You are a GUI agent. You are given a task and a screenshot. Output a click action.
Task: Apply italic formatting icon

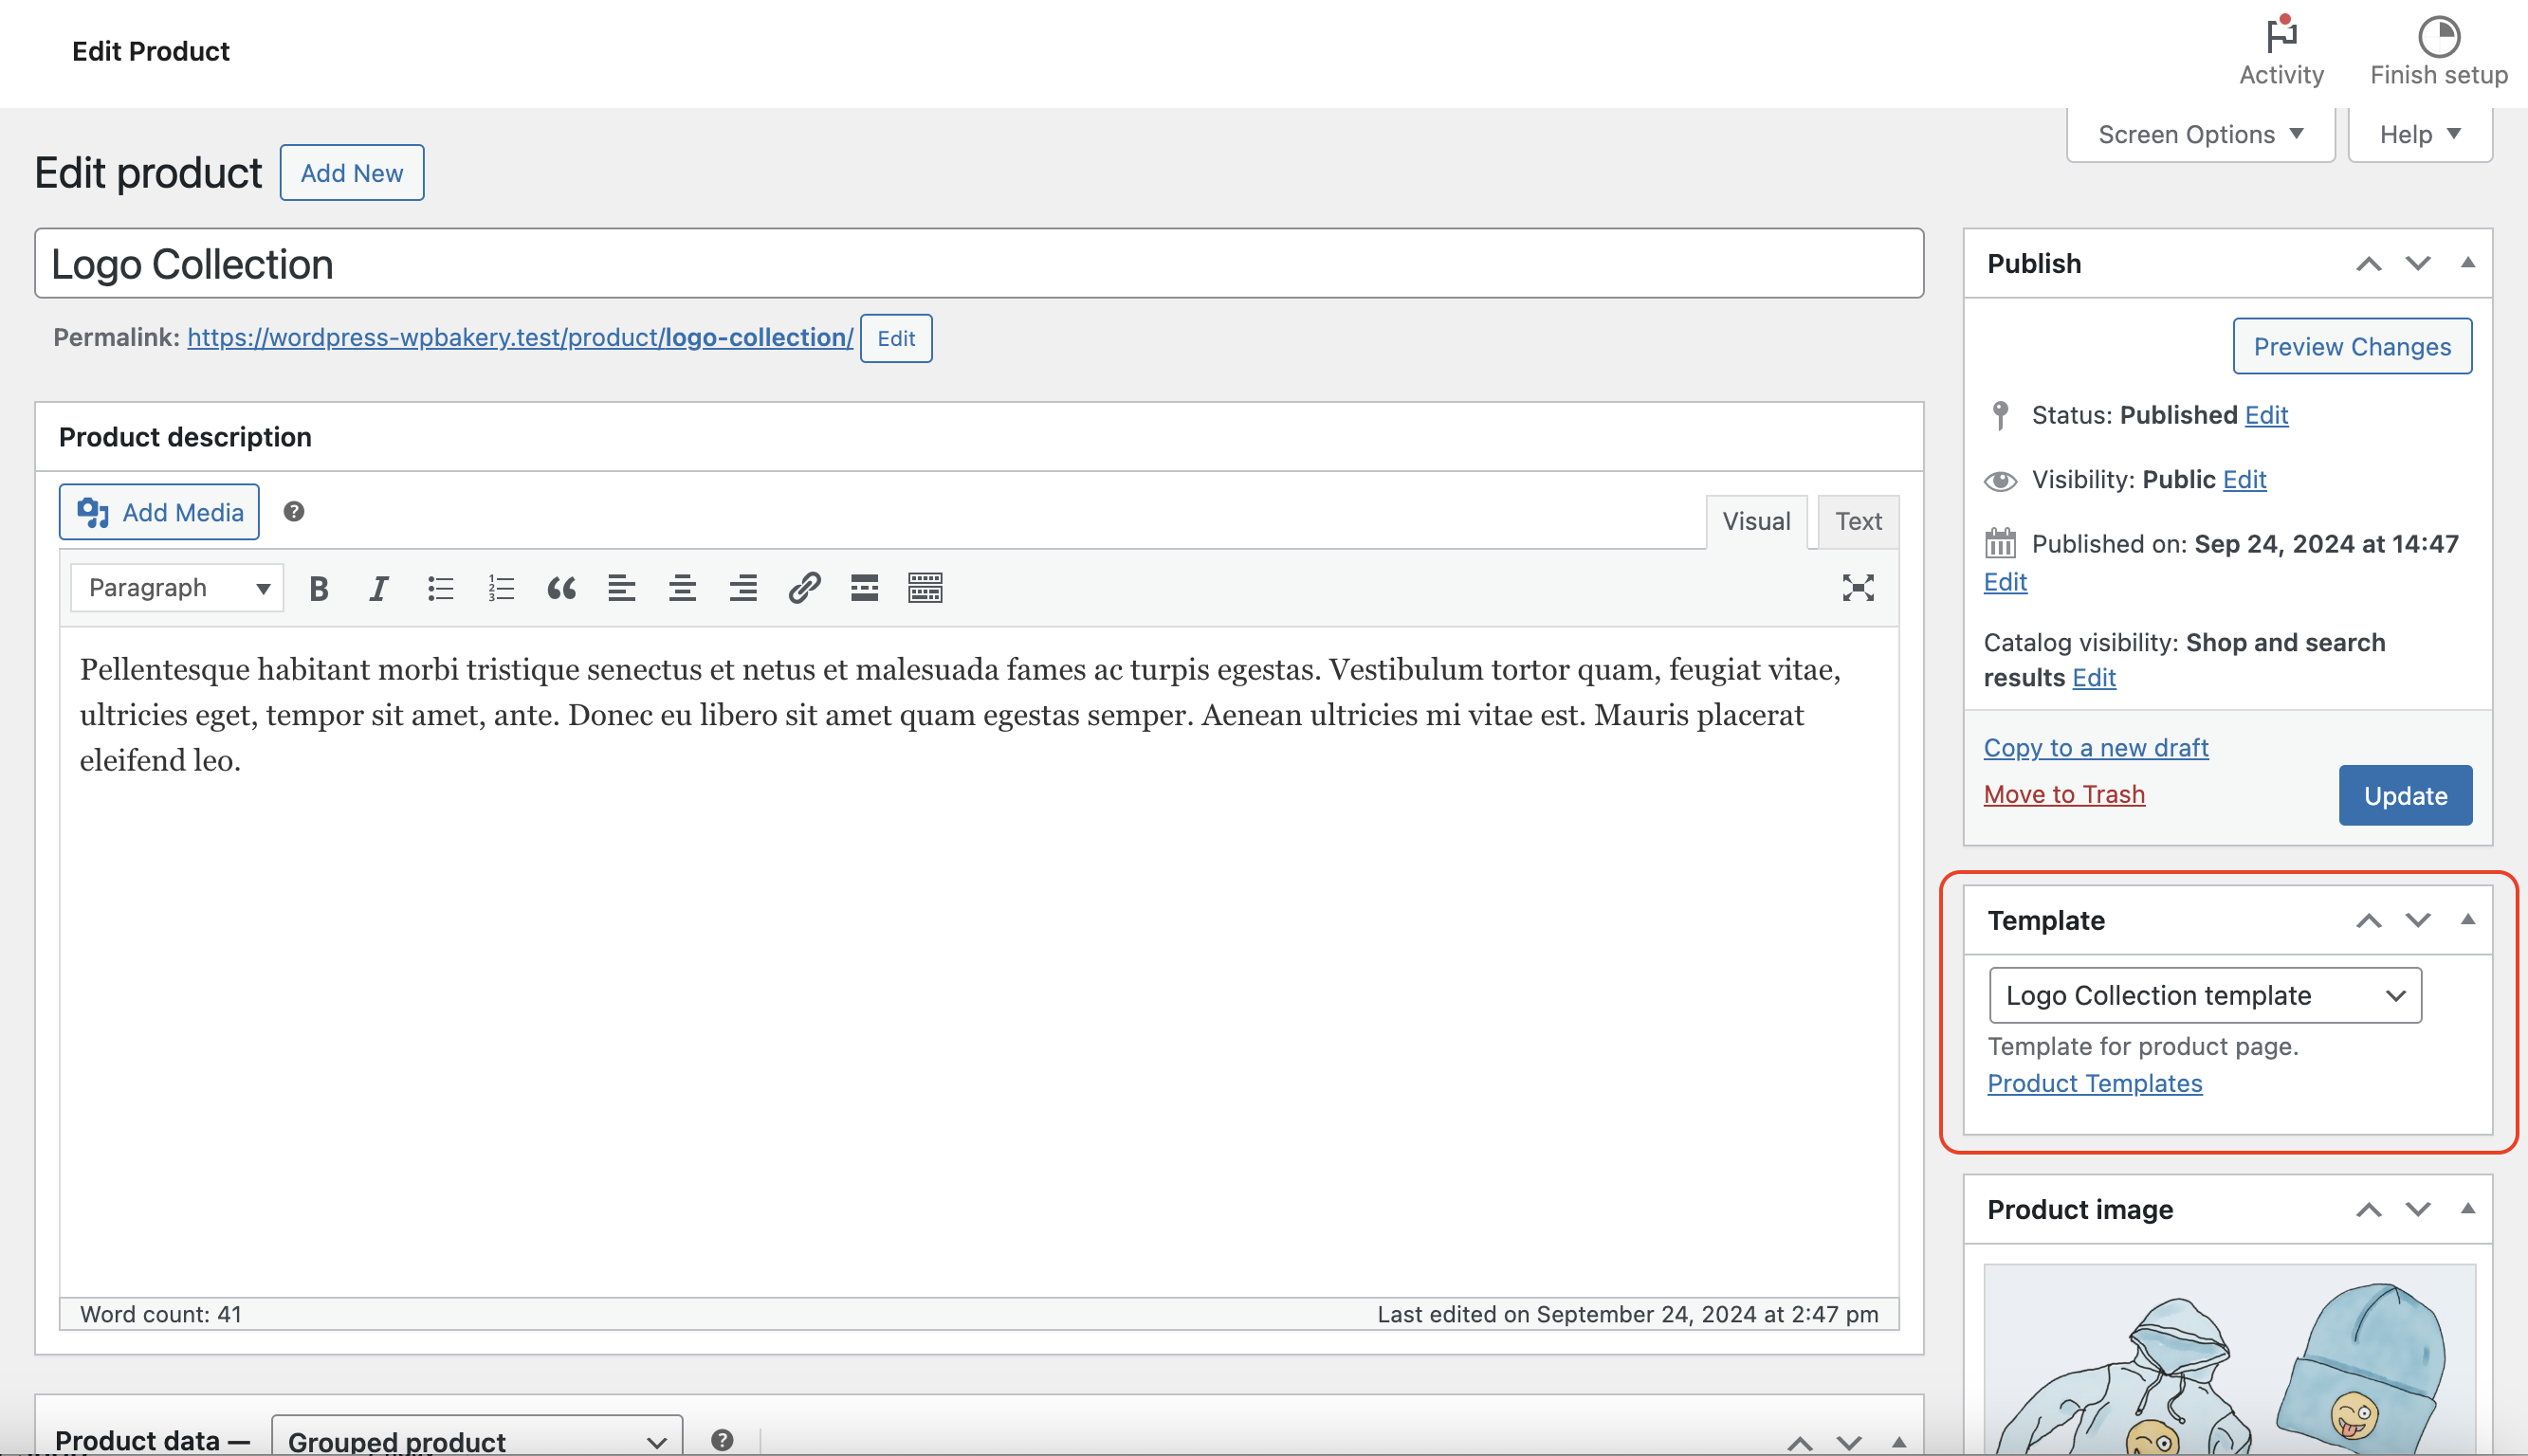click(x=378, y=588)
